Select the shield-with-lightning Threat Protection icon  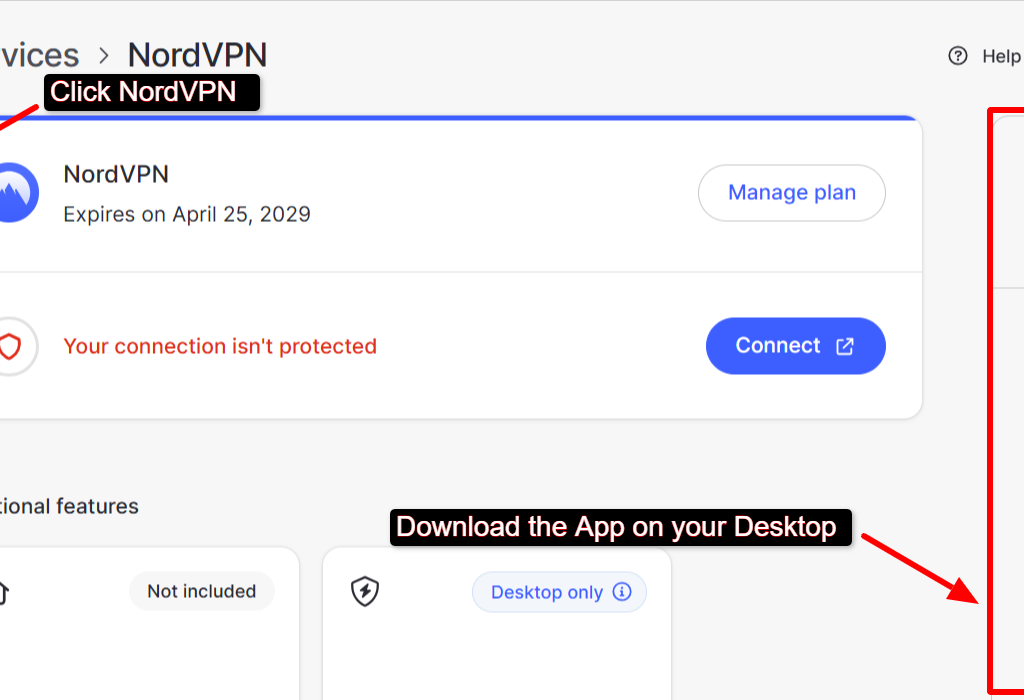point(364,592)
